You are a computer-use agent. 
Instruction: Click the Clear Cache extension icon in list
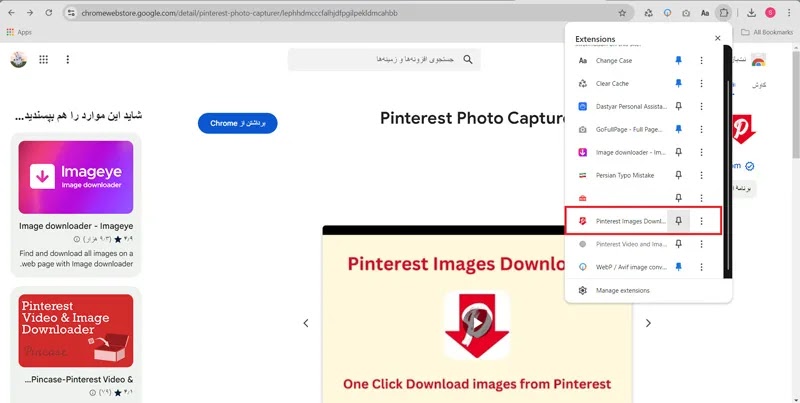point(583,83)
